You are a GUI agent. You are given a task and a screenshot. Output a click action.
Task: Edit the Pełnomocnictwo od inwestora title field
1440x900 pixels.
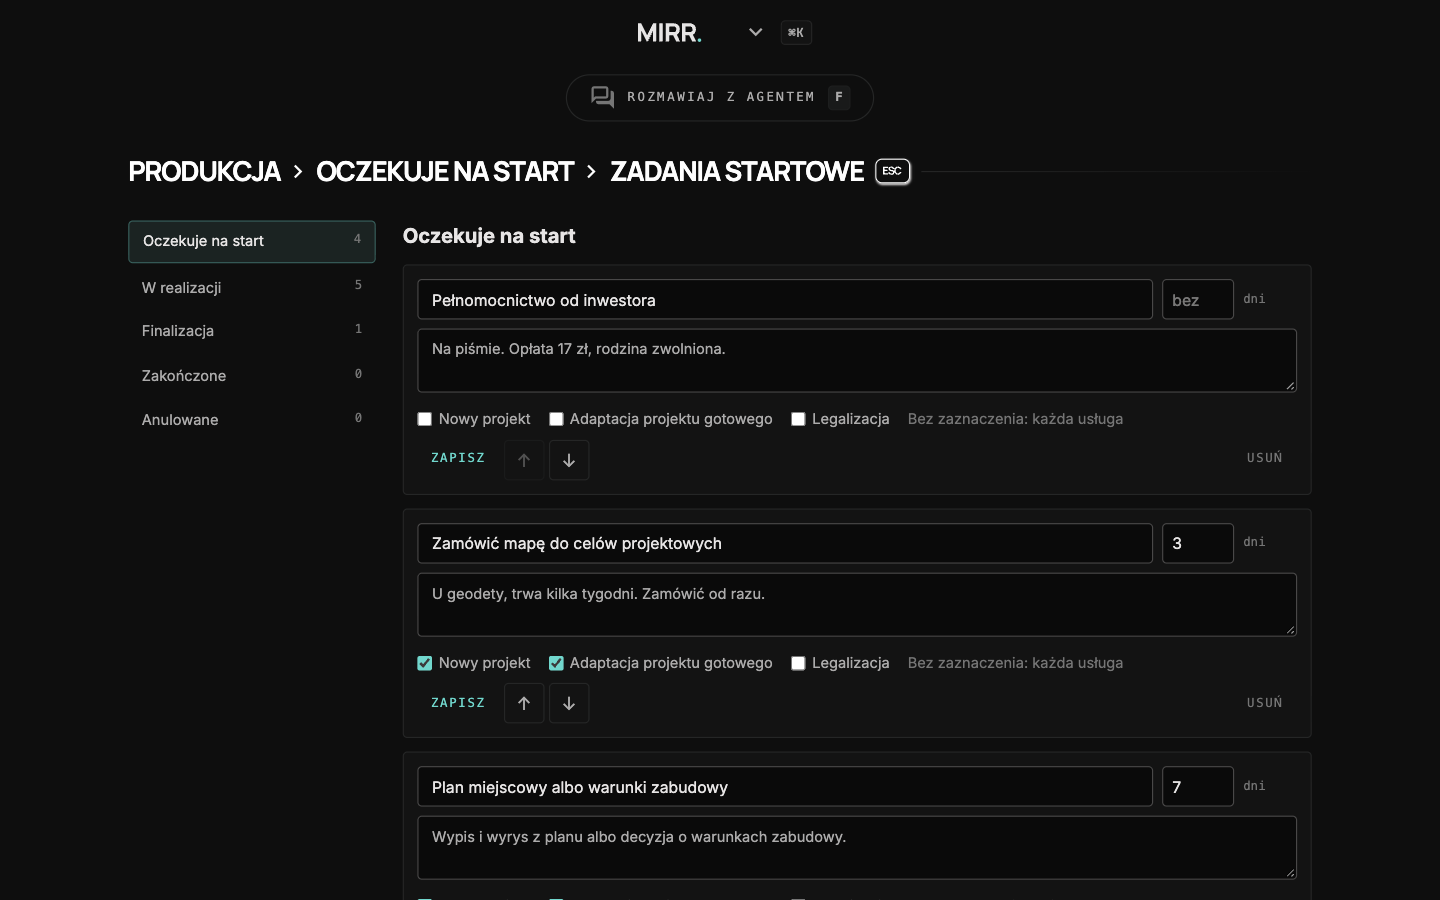[x=785, y=300]
